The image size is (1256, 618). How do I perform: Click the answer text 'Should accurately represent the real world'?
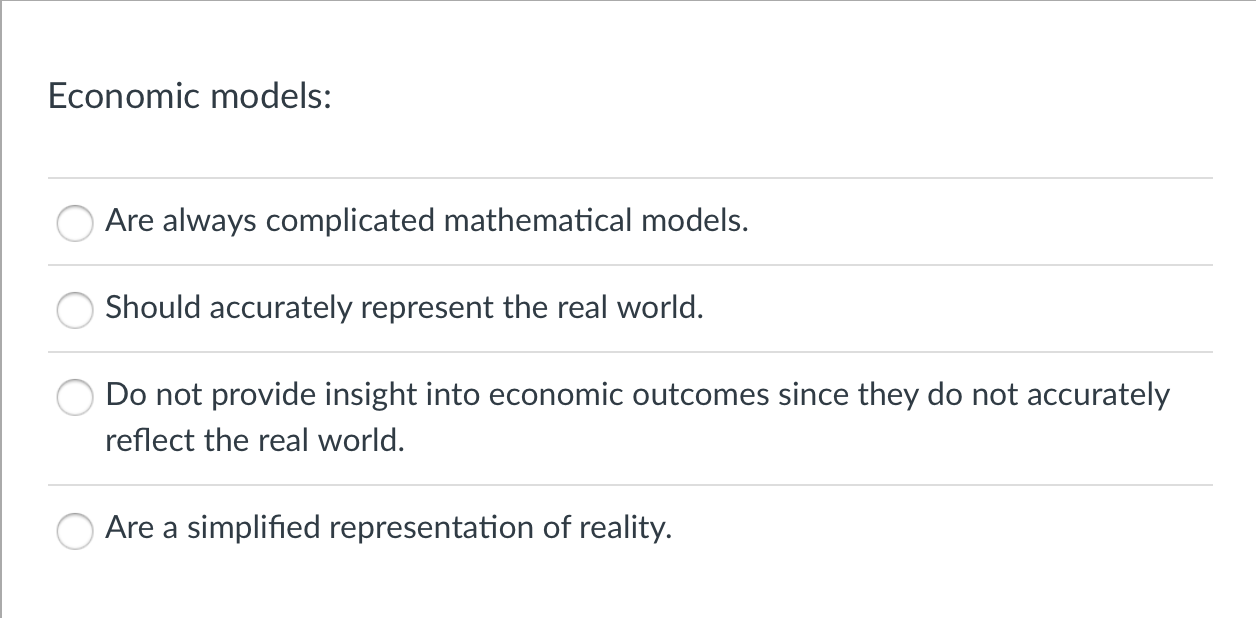pos(404,308)
